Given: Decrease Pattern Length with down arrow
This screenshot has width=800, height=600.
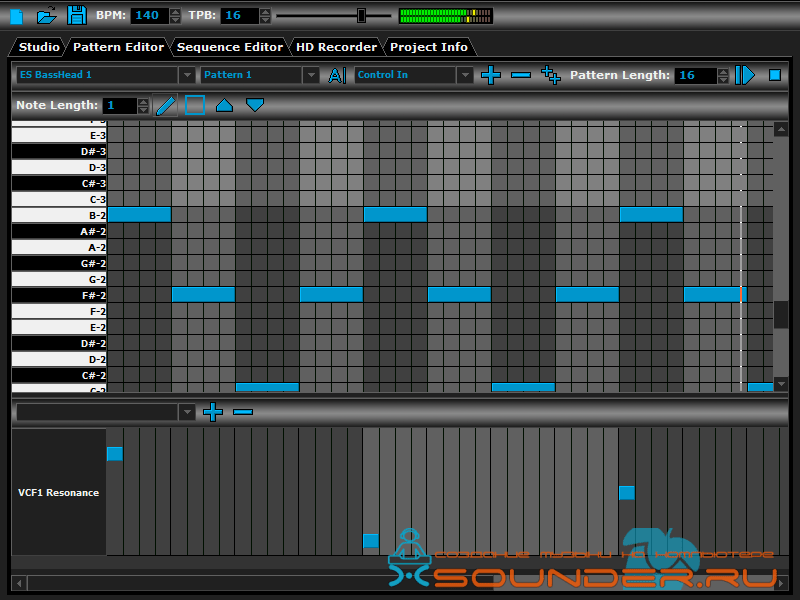Looking at the screenshot, I should click(x=723, y=80).
